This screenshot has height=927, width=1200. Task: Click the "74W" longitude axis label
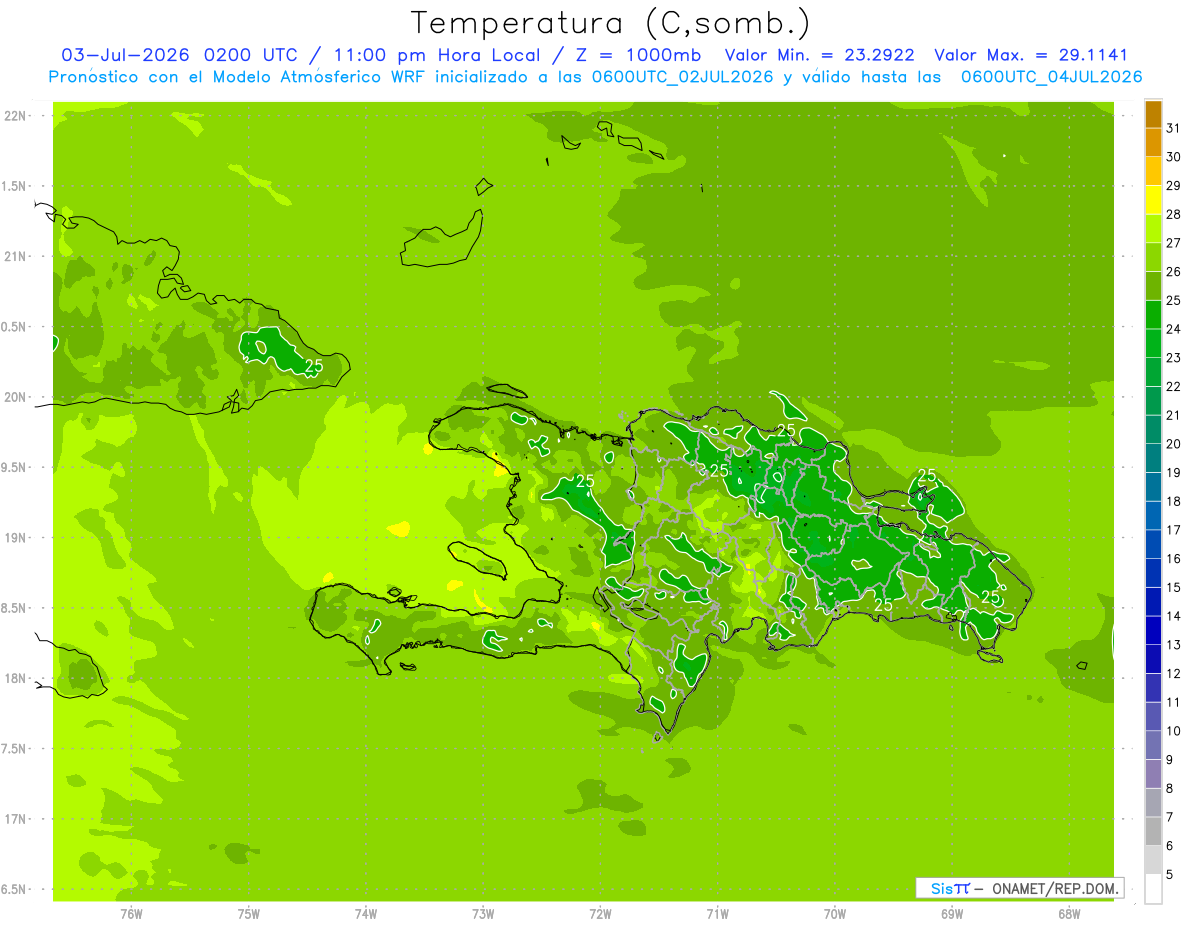point(366,914)
